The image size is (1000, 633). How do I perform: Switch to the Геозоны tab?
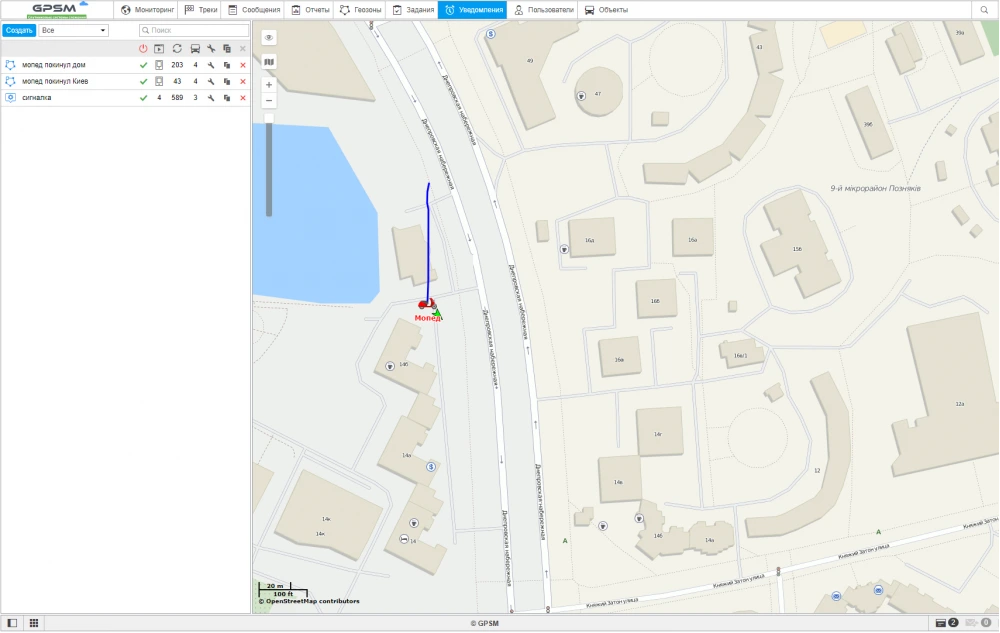[360, 10]
